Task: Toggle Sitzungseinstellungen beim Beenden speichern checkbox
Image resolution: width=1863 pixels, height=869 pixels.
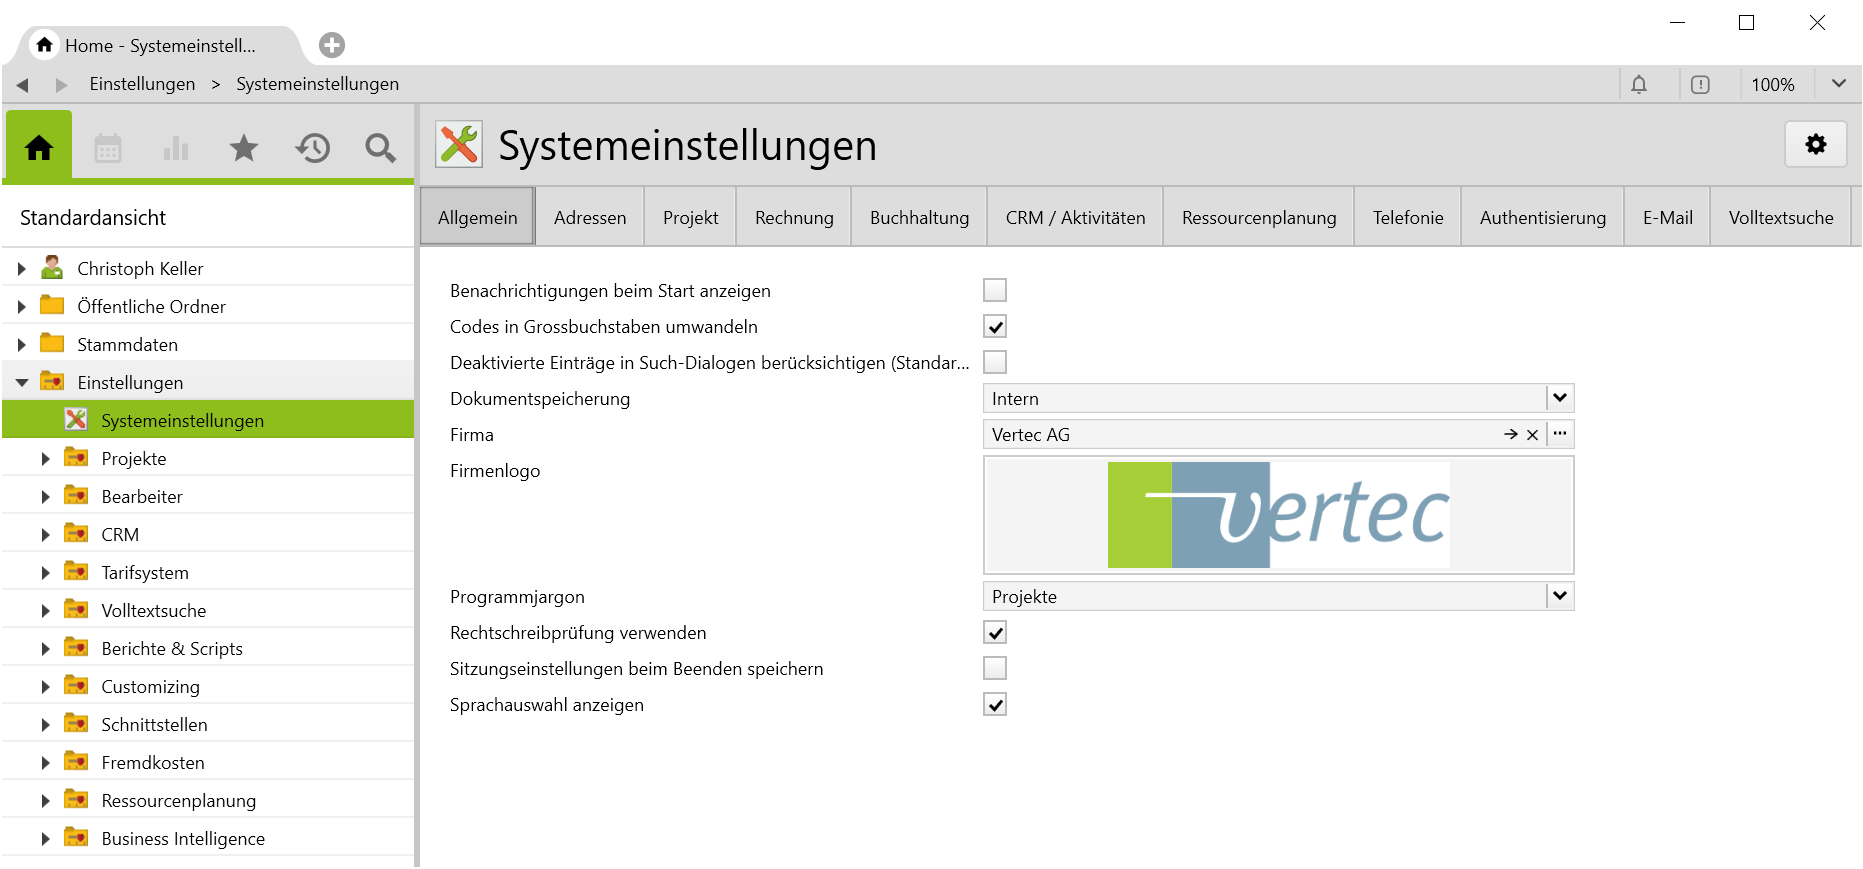Action: (995, 668)
